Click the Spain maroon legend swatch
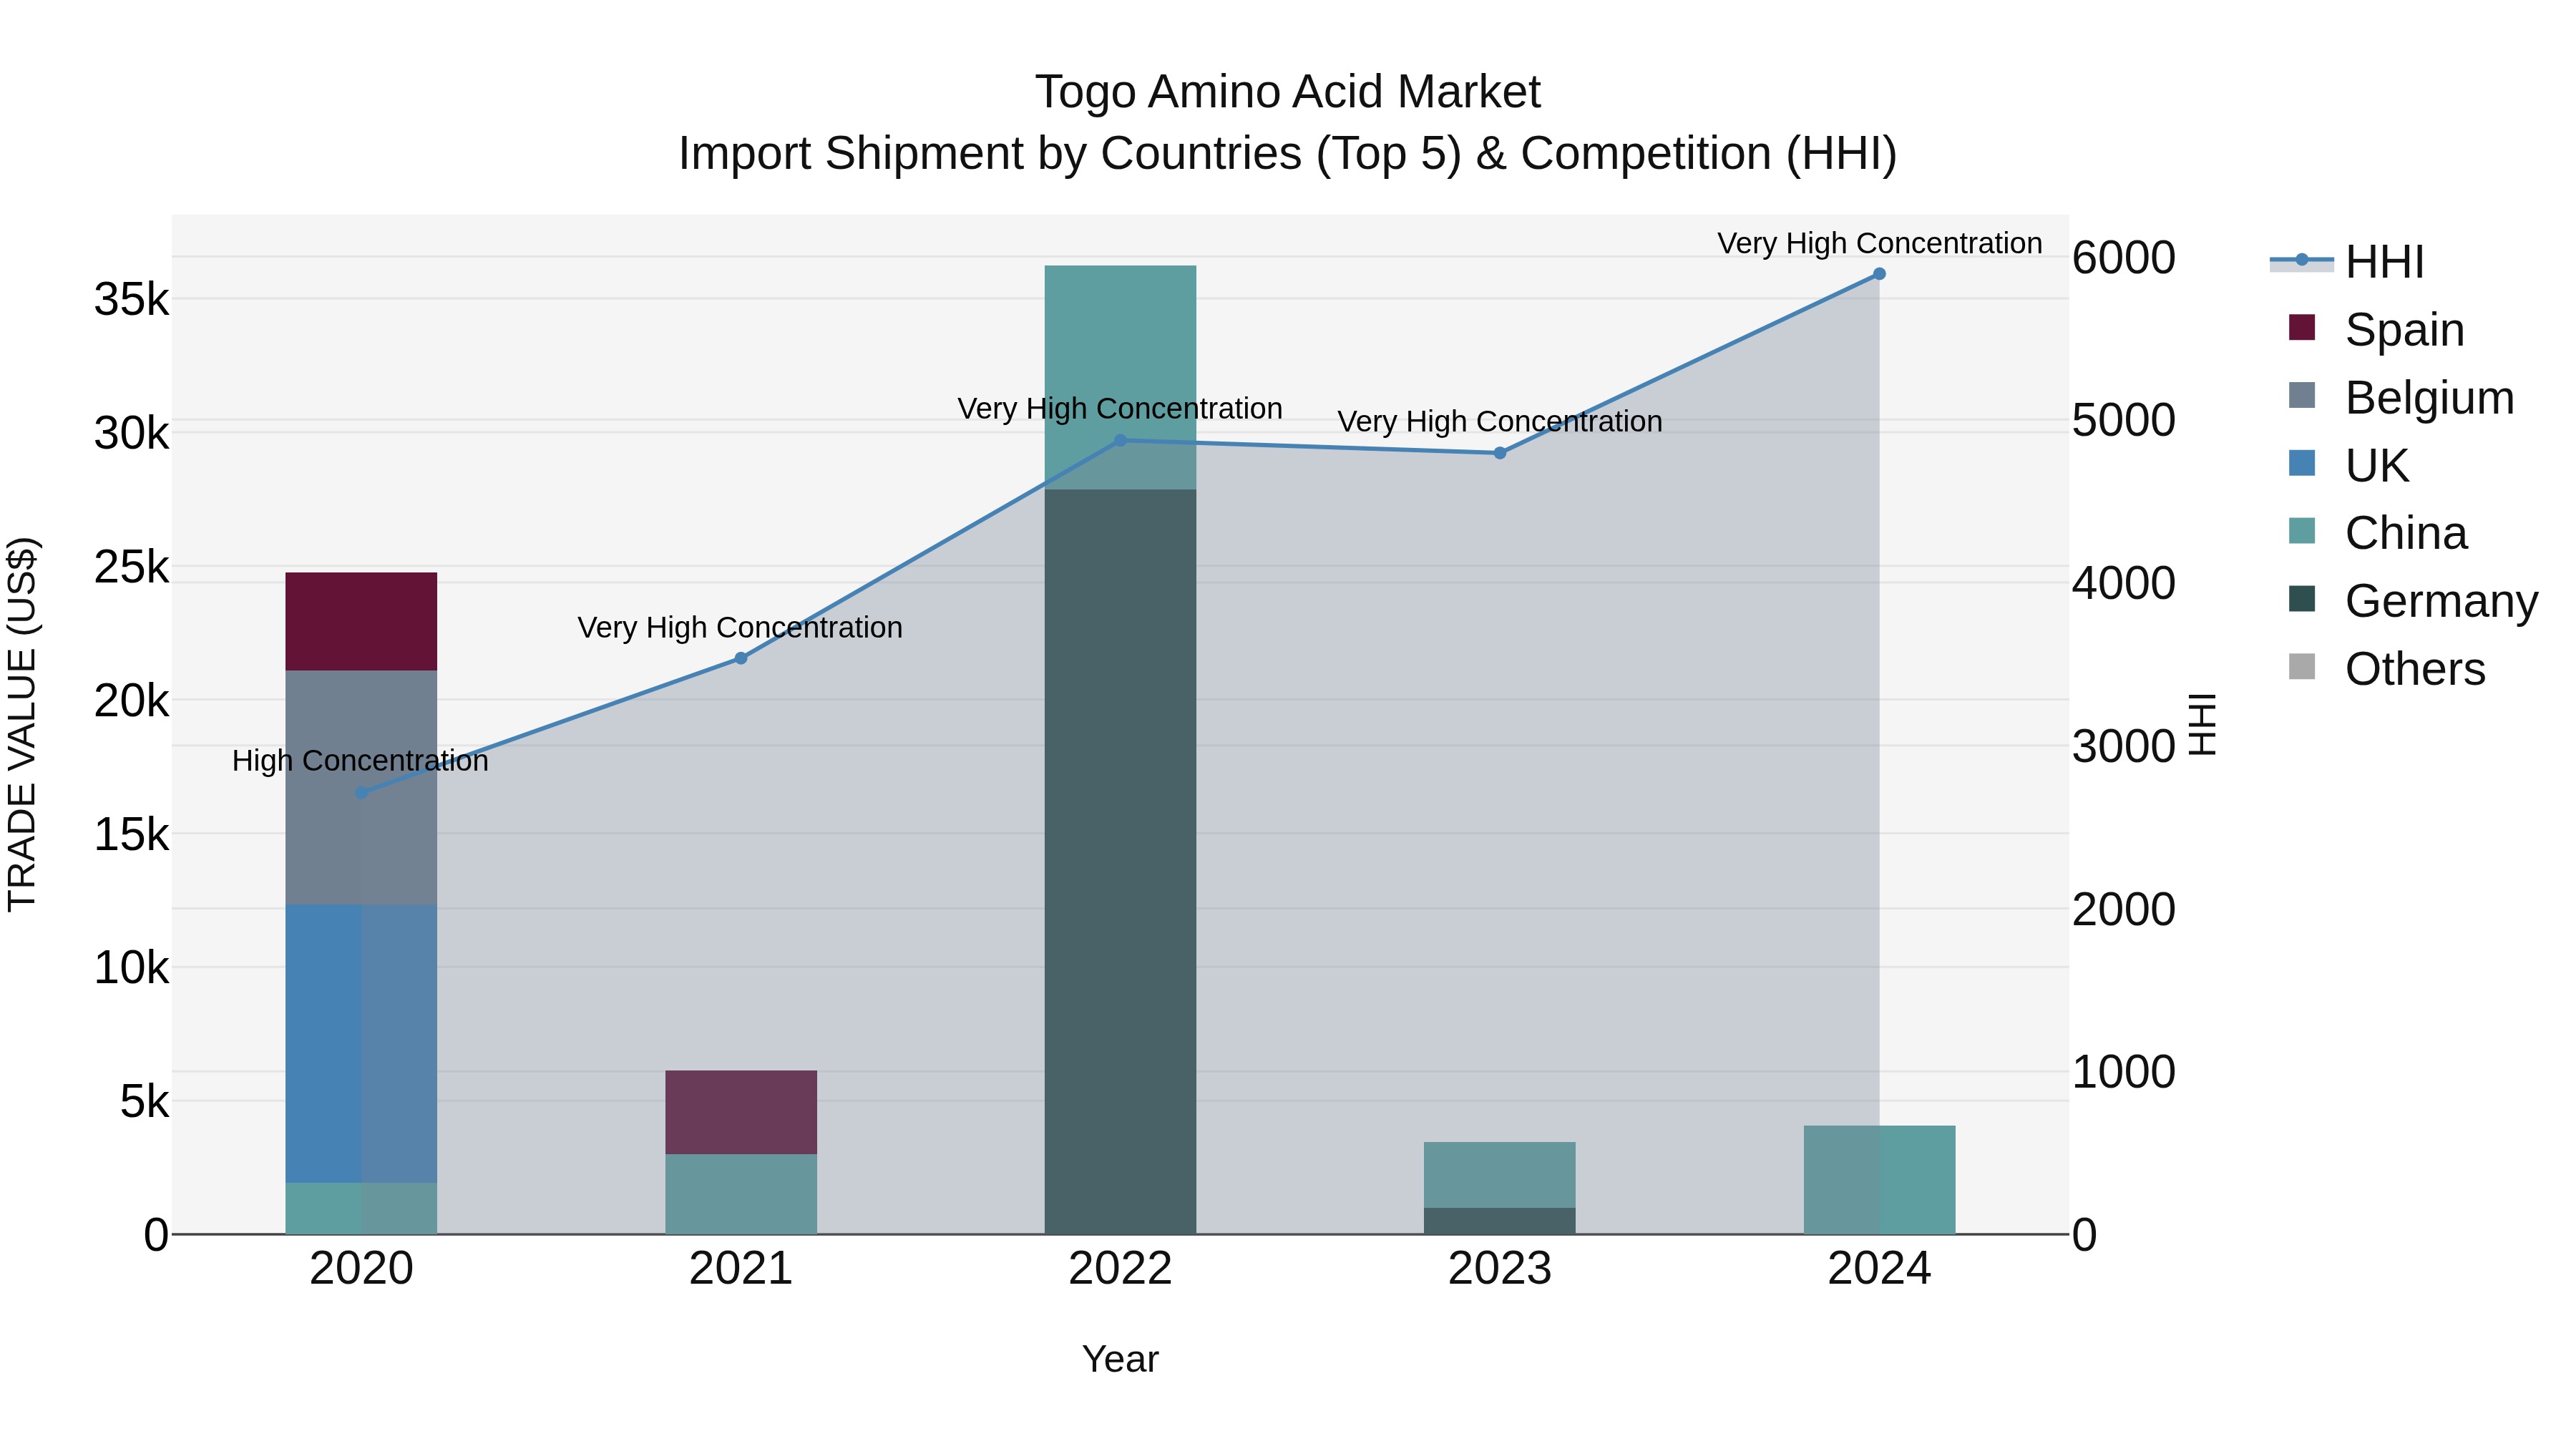 2302,328
